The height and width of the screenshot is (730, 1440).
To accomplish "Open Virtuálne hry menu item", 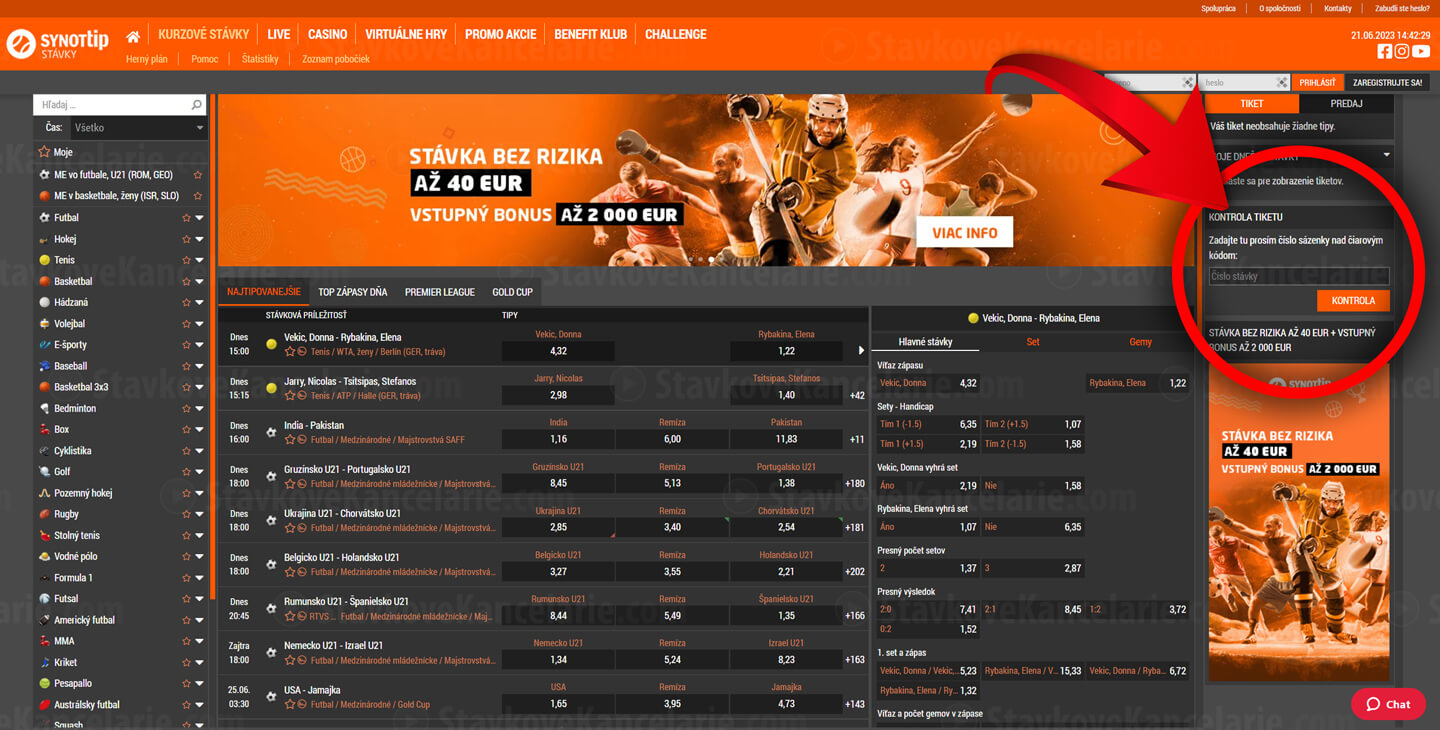I will [x=406, y=35].
